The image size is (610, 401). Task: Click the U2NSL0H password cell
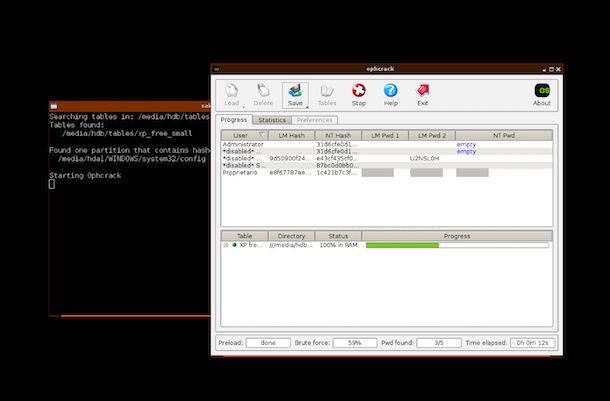click(424, 158)
